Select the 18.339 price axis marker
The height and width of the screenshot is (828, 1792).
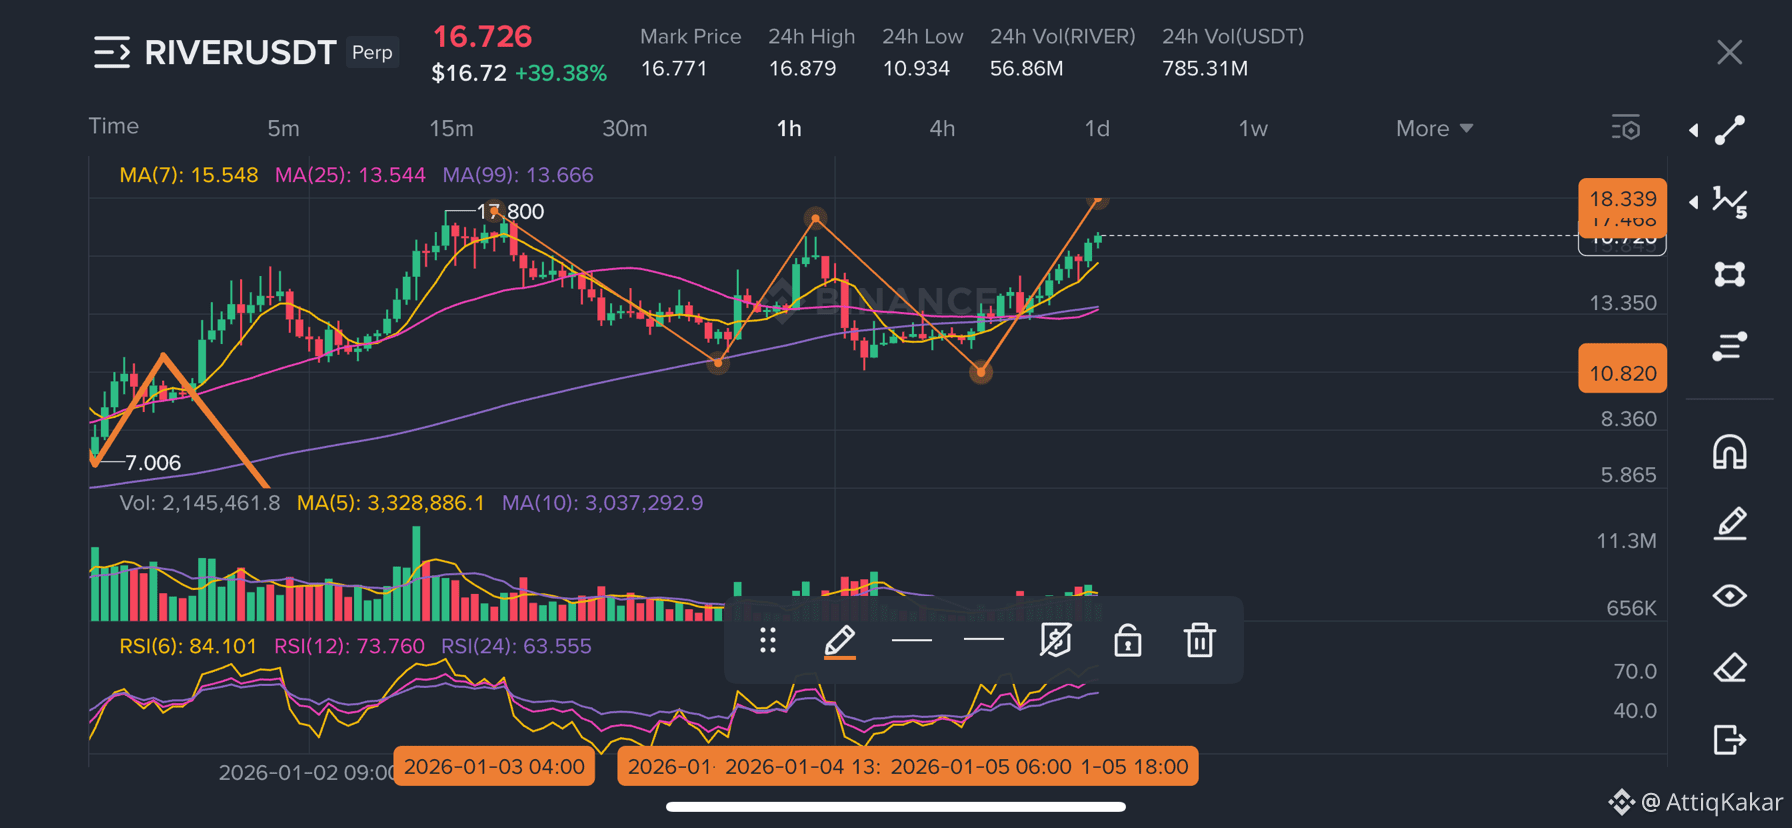[1622, 198]
